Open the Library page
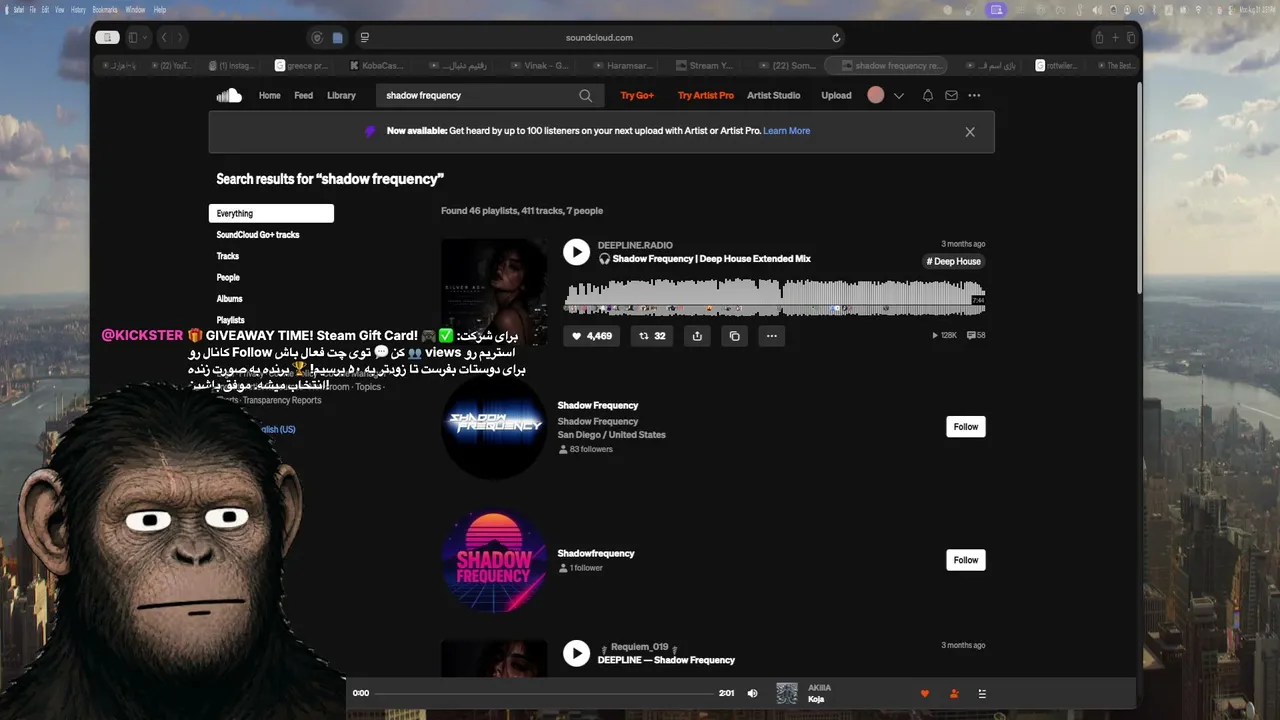Screen dimensions: 1280x720 [341, 96]
